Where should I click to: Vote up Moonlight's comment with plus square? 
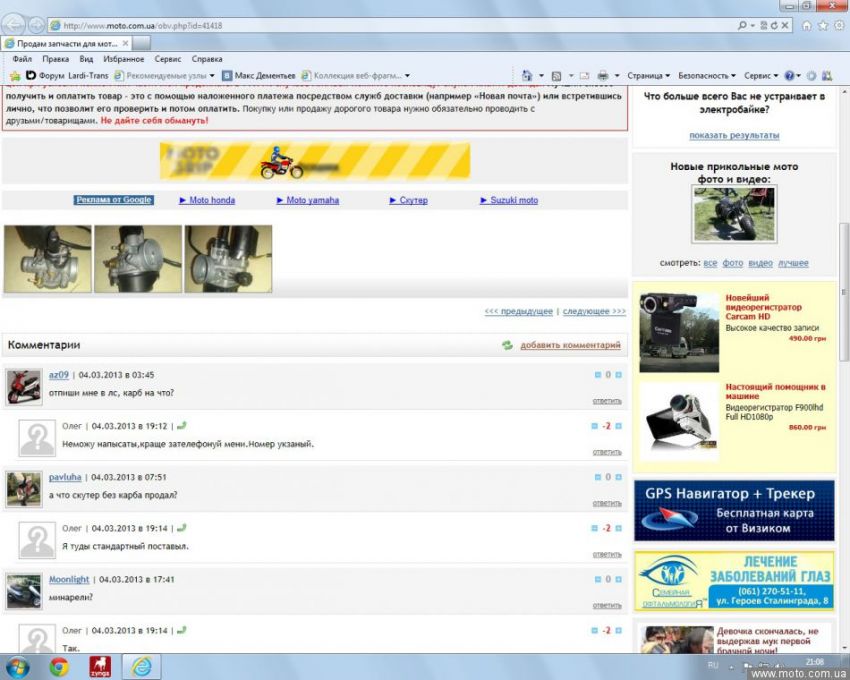pyautogui.click(x=618, y=579)
